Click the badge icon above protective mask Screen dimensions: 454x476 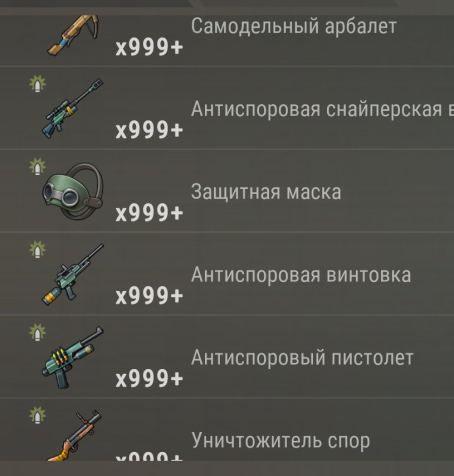pos(38,166)
